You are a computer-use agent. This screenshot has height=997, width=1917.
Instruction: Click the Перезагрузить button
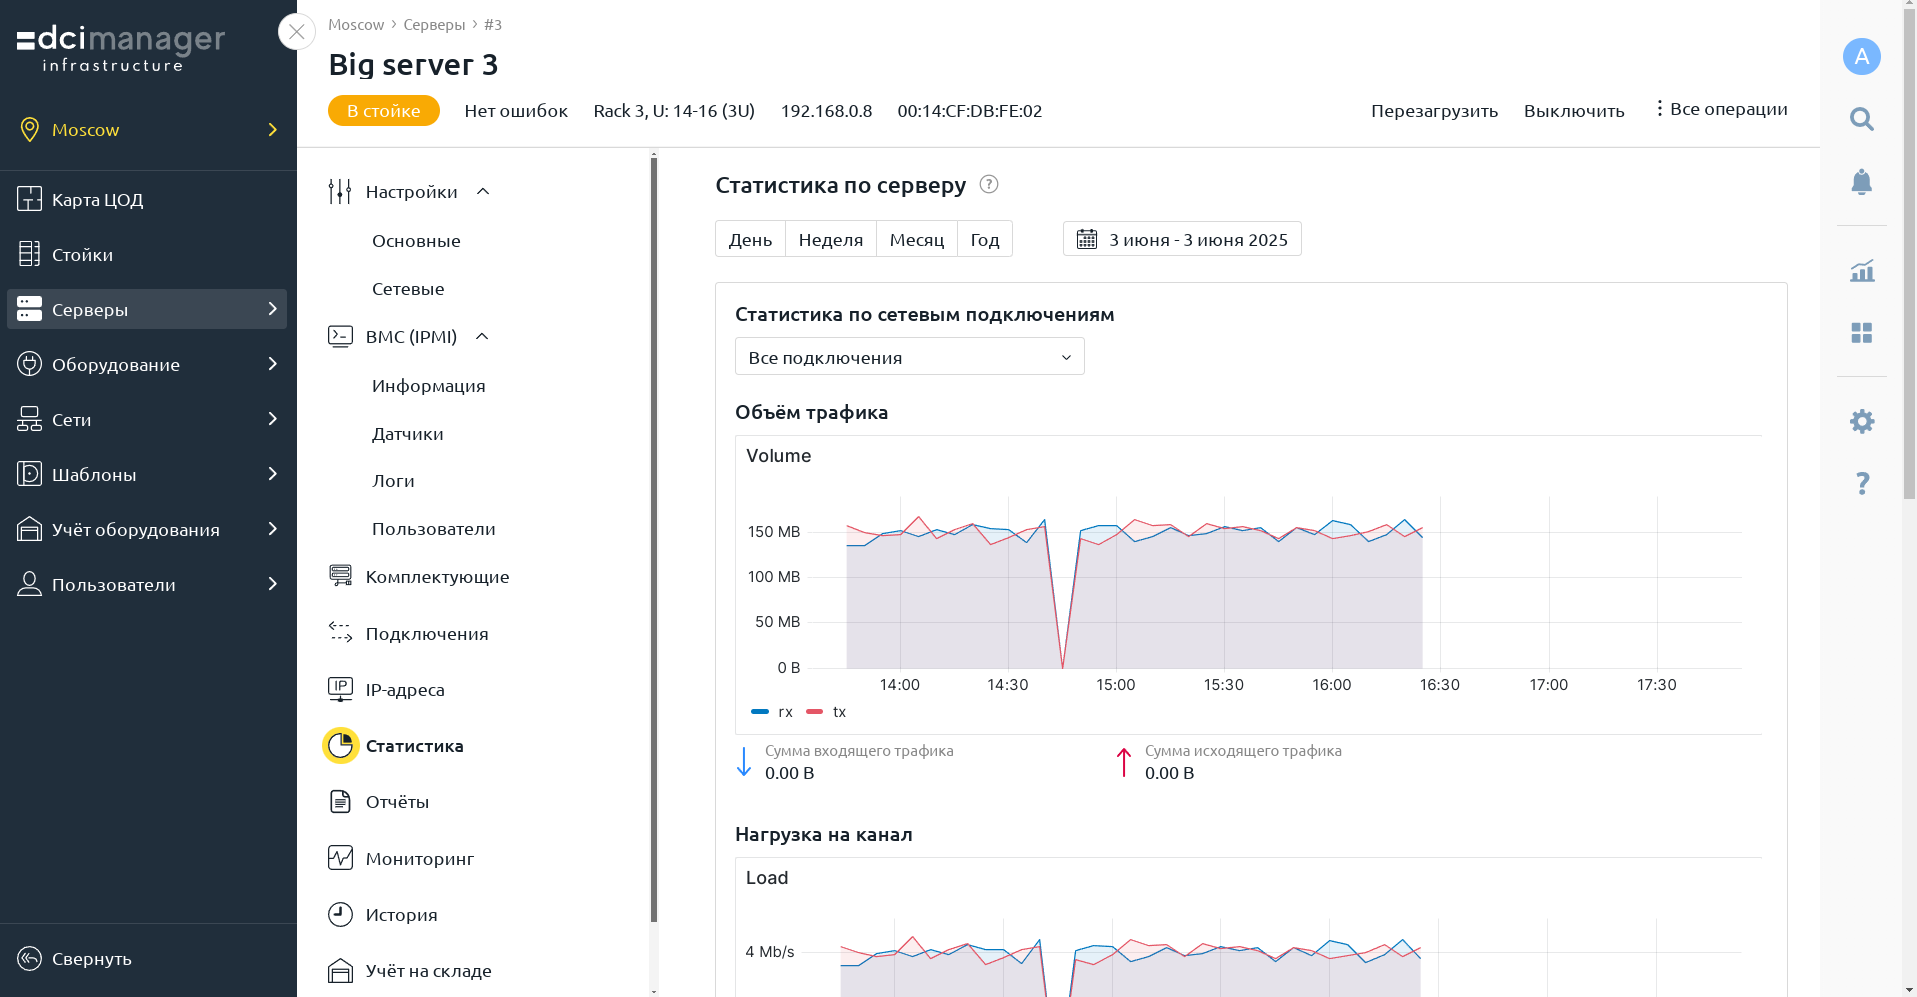(x=1434, y=111)
